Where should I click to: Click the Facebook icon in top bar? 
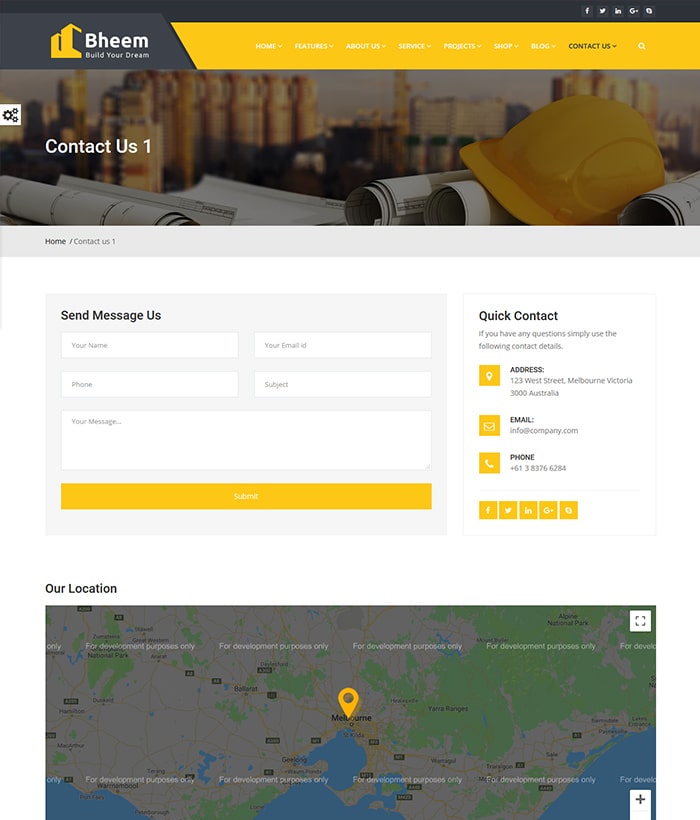tap(587, 11)
